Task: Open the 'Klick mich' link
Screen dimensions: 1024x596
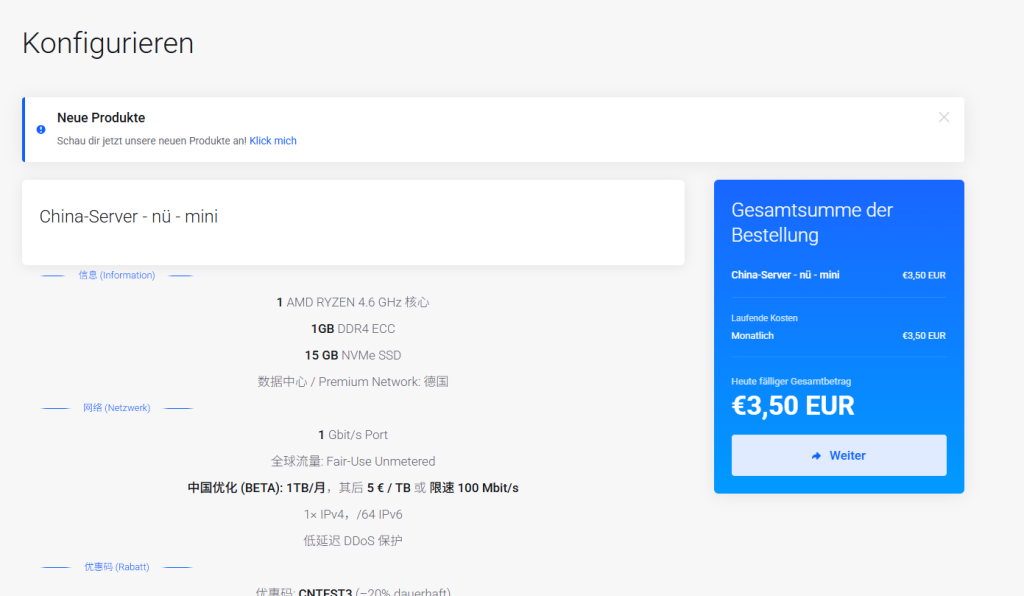Action: coord(273,140)
